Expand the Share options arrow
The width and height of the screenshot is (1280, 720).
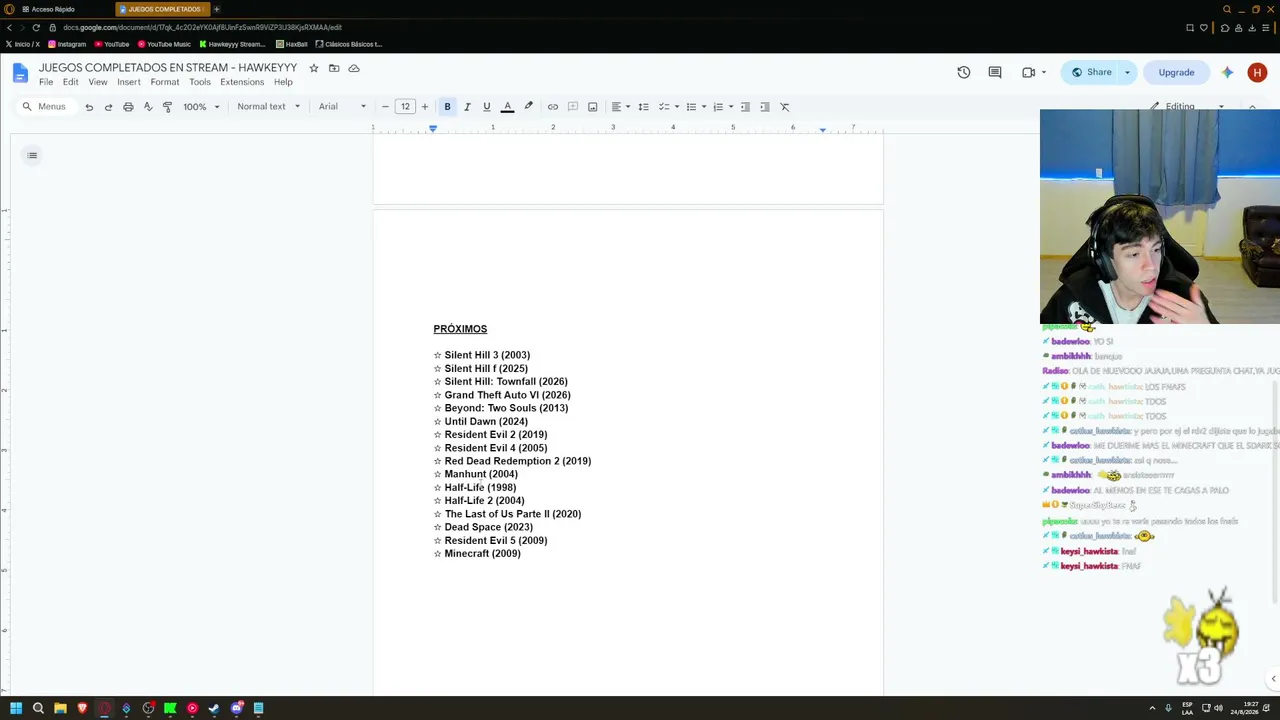point(1127,72)
